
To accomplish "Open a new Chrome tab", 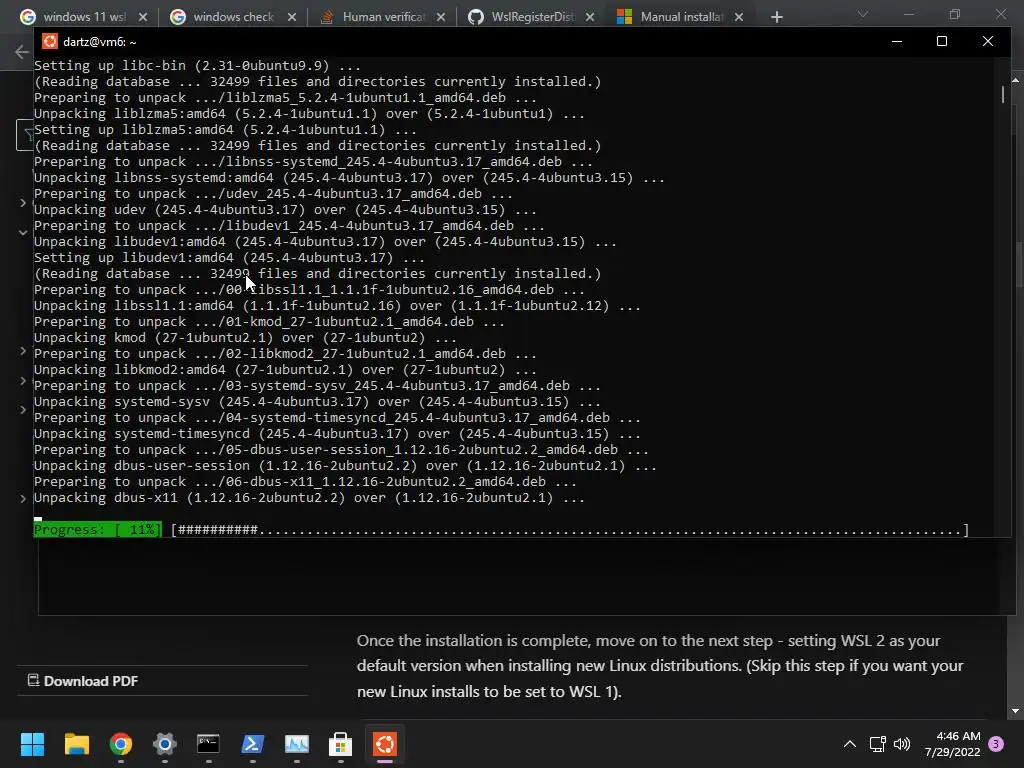I will coord(776,17).
